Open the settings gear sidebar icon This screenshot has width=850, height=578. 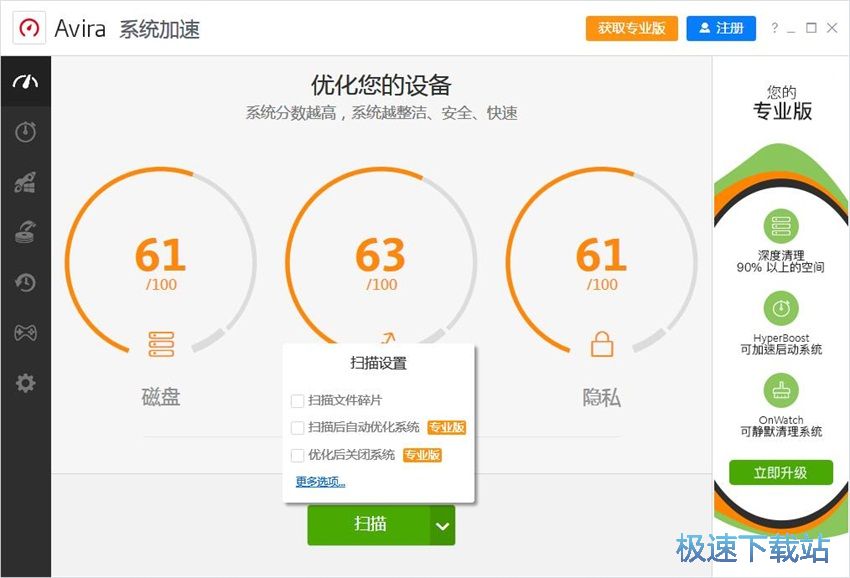click(x=25, y=383)
